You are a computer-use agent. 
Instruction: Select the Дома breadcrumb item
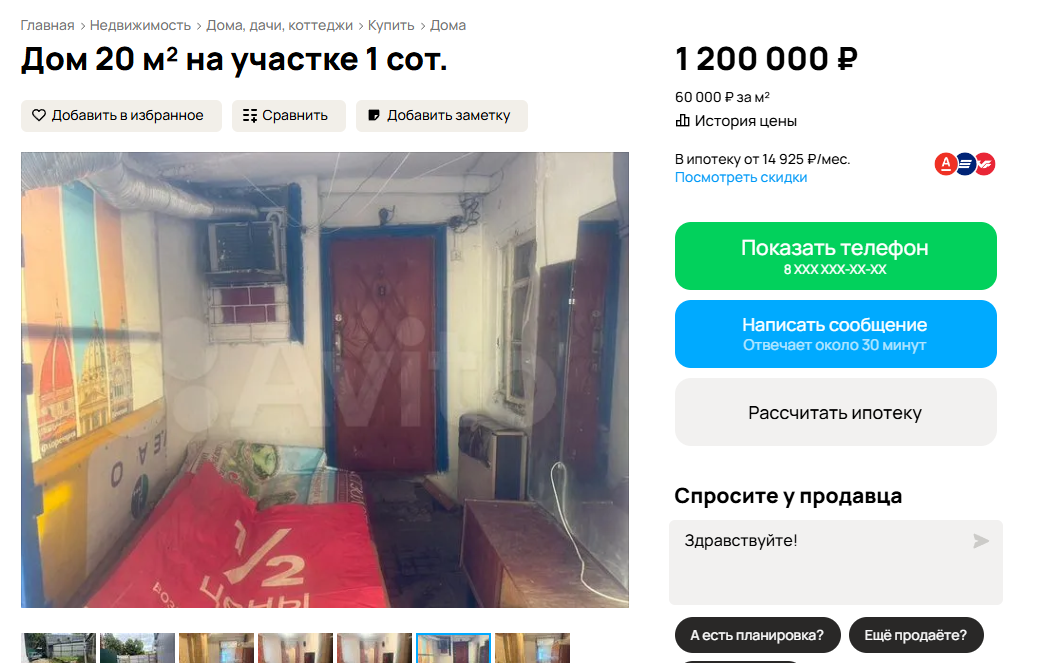click(448, 25)
